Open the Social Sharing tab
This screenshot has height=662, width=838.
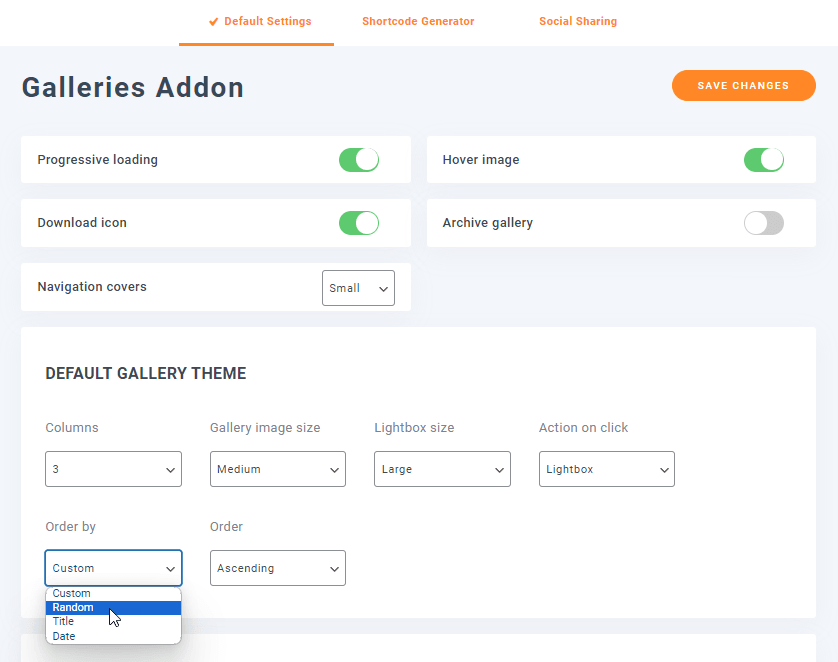(577, 21)
